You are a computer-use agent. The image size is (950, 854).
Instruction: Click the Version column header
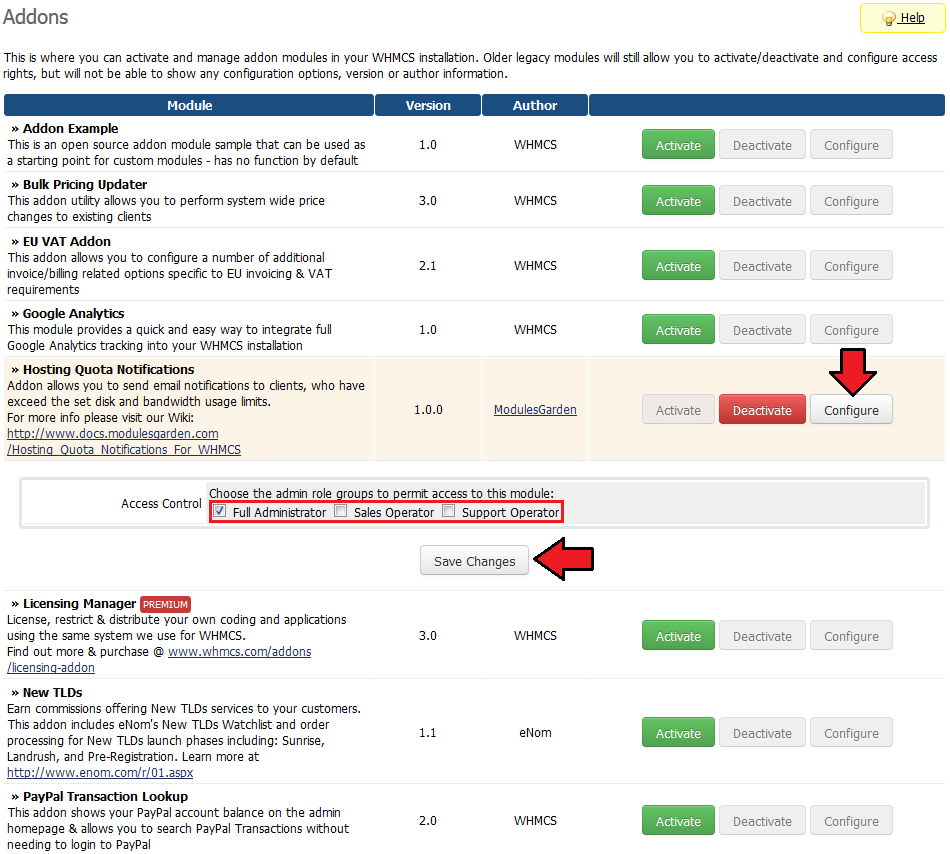pos(428,105)
